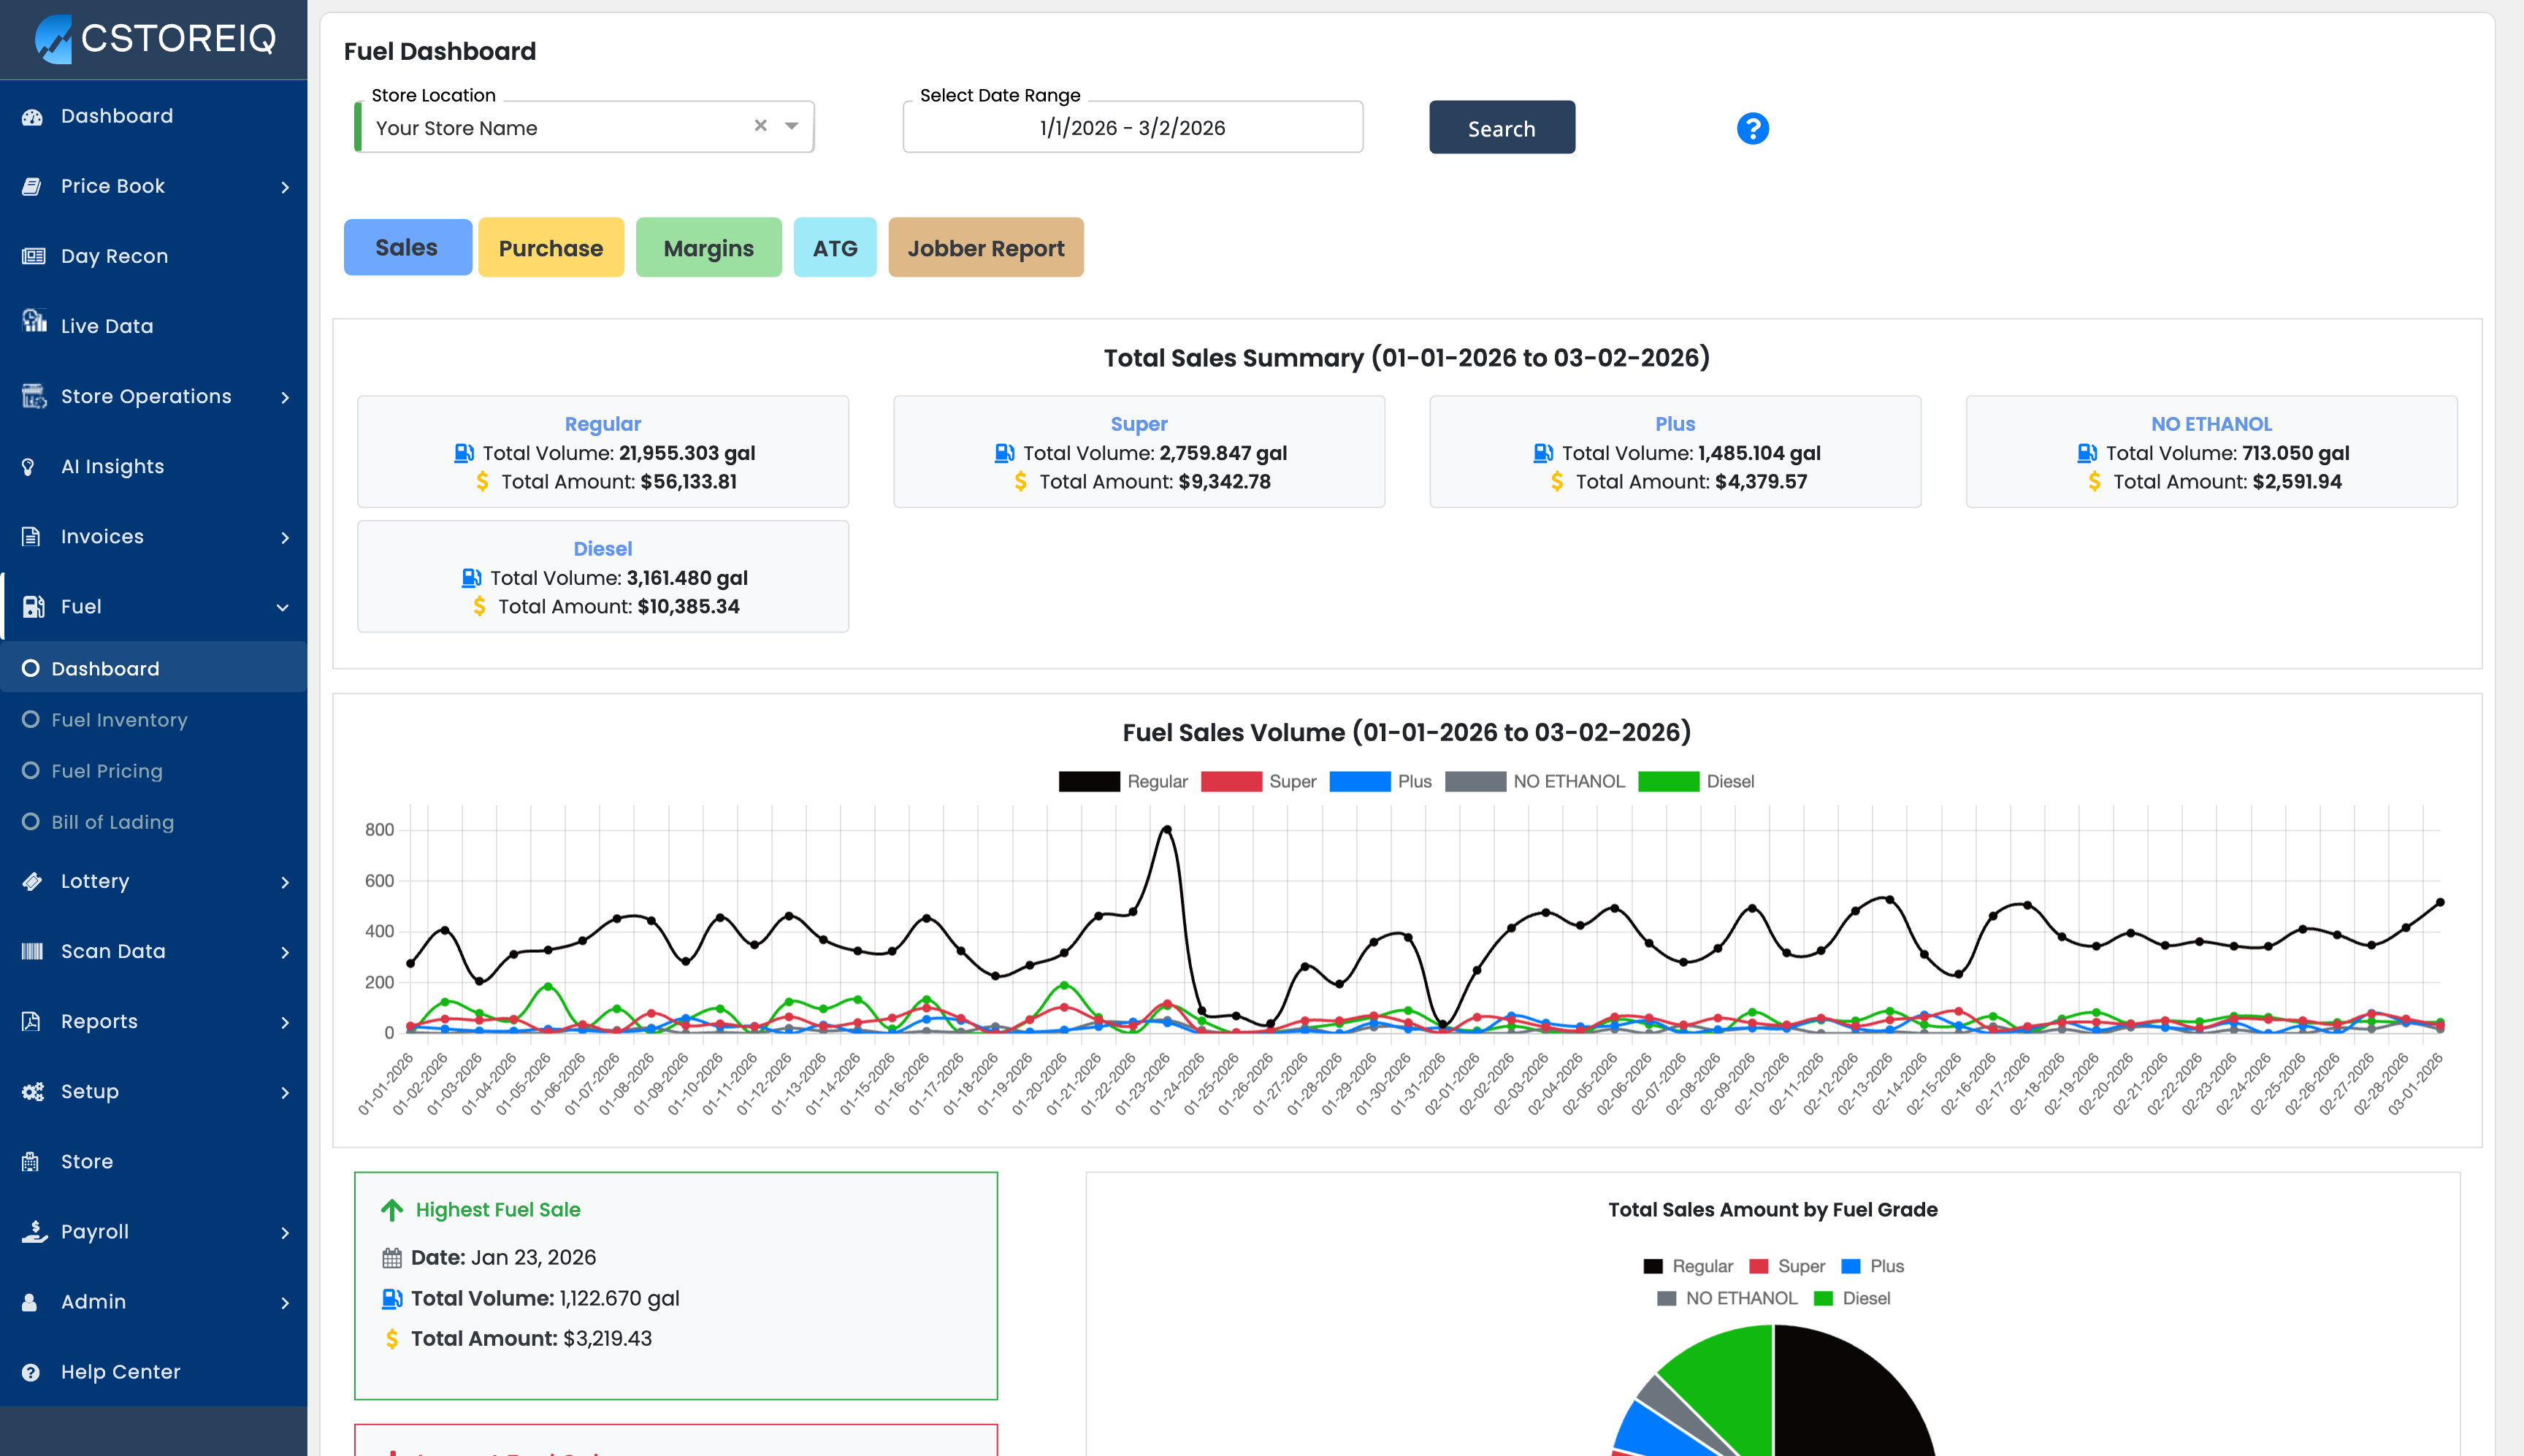Image resolution: width=2524 pixels, height=1456 pixels.
Task: Go to Fuel Inventory page
Action: [119, 720]
